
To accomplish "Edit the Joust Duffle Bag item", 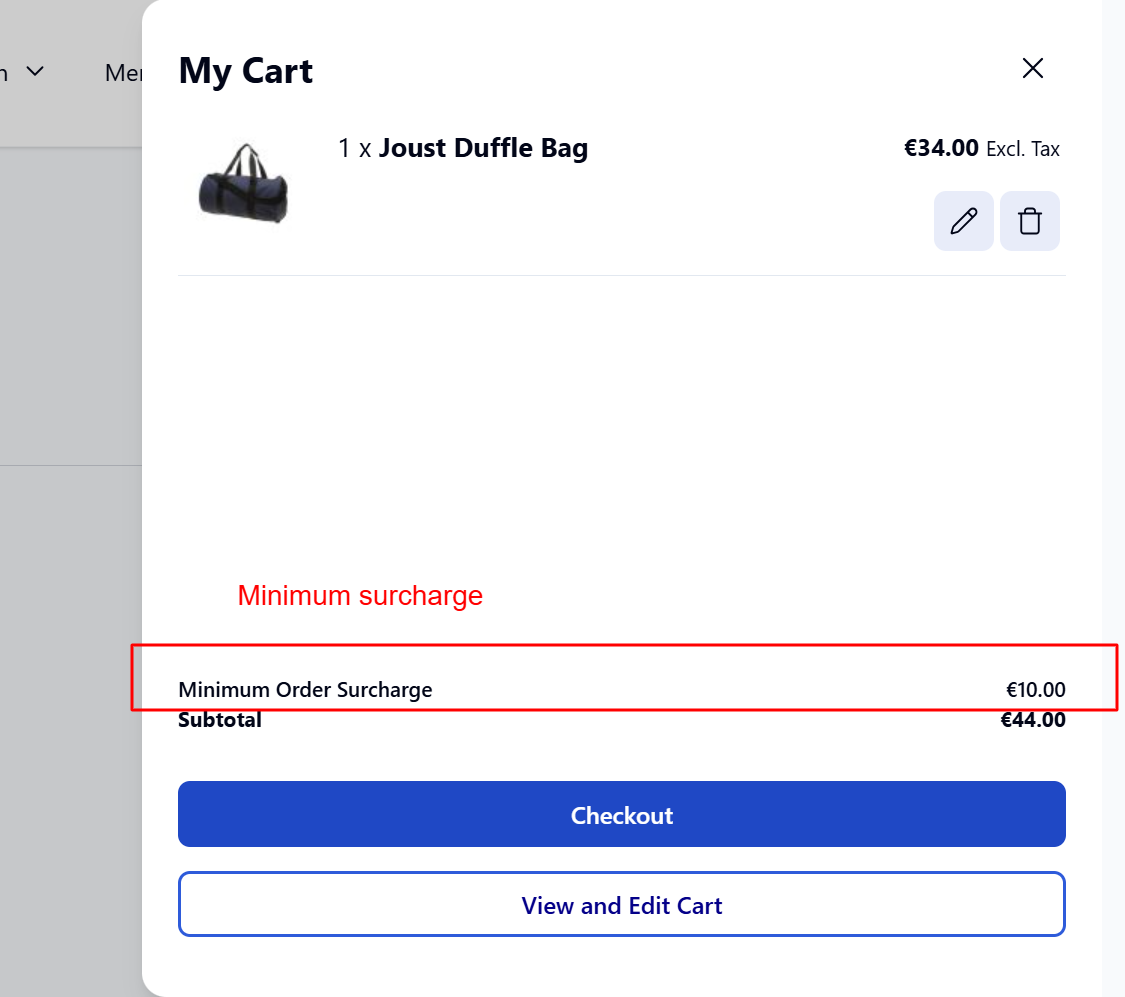I will (963, 221).
